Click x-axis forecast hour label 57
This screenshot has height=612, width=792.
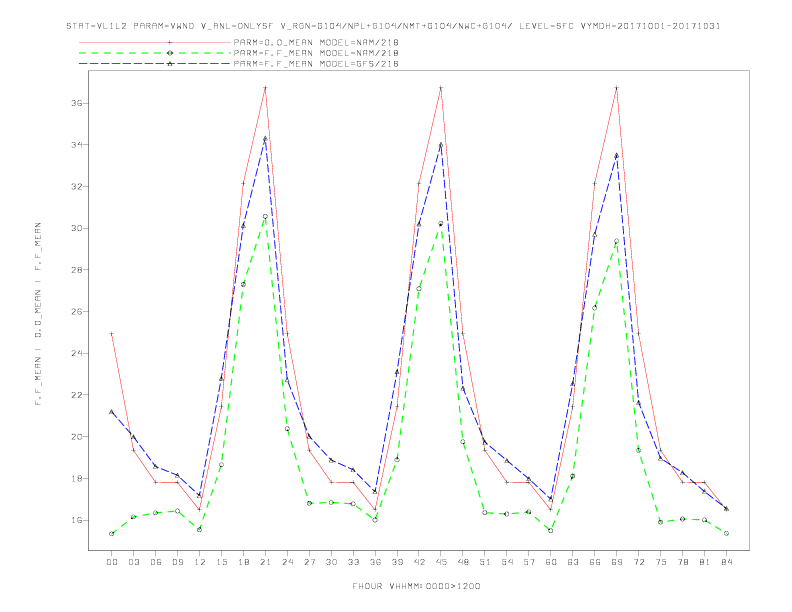529,562
